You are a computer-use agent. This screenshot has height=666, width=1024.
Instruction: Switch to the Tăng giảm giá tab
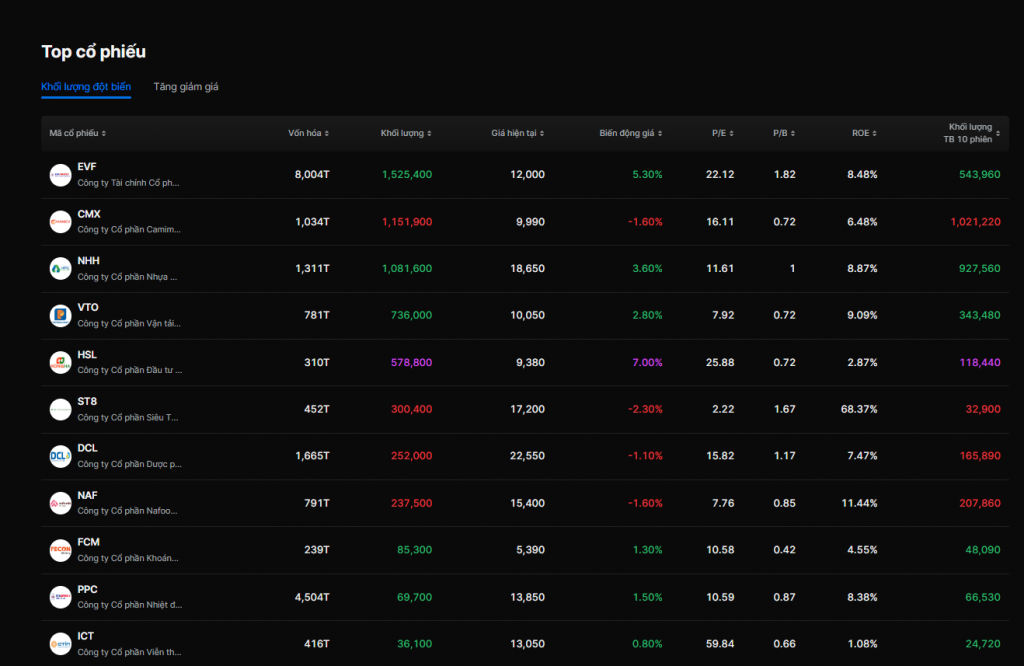pos(186,87)
